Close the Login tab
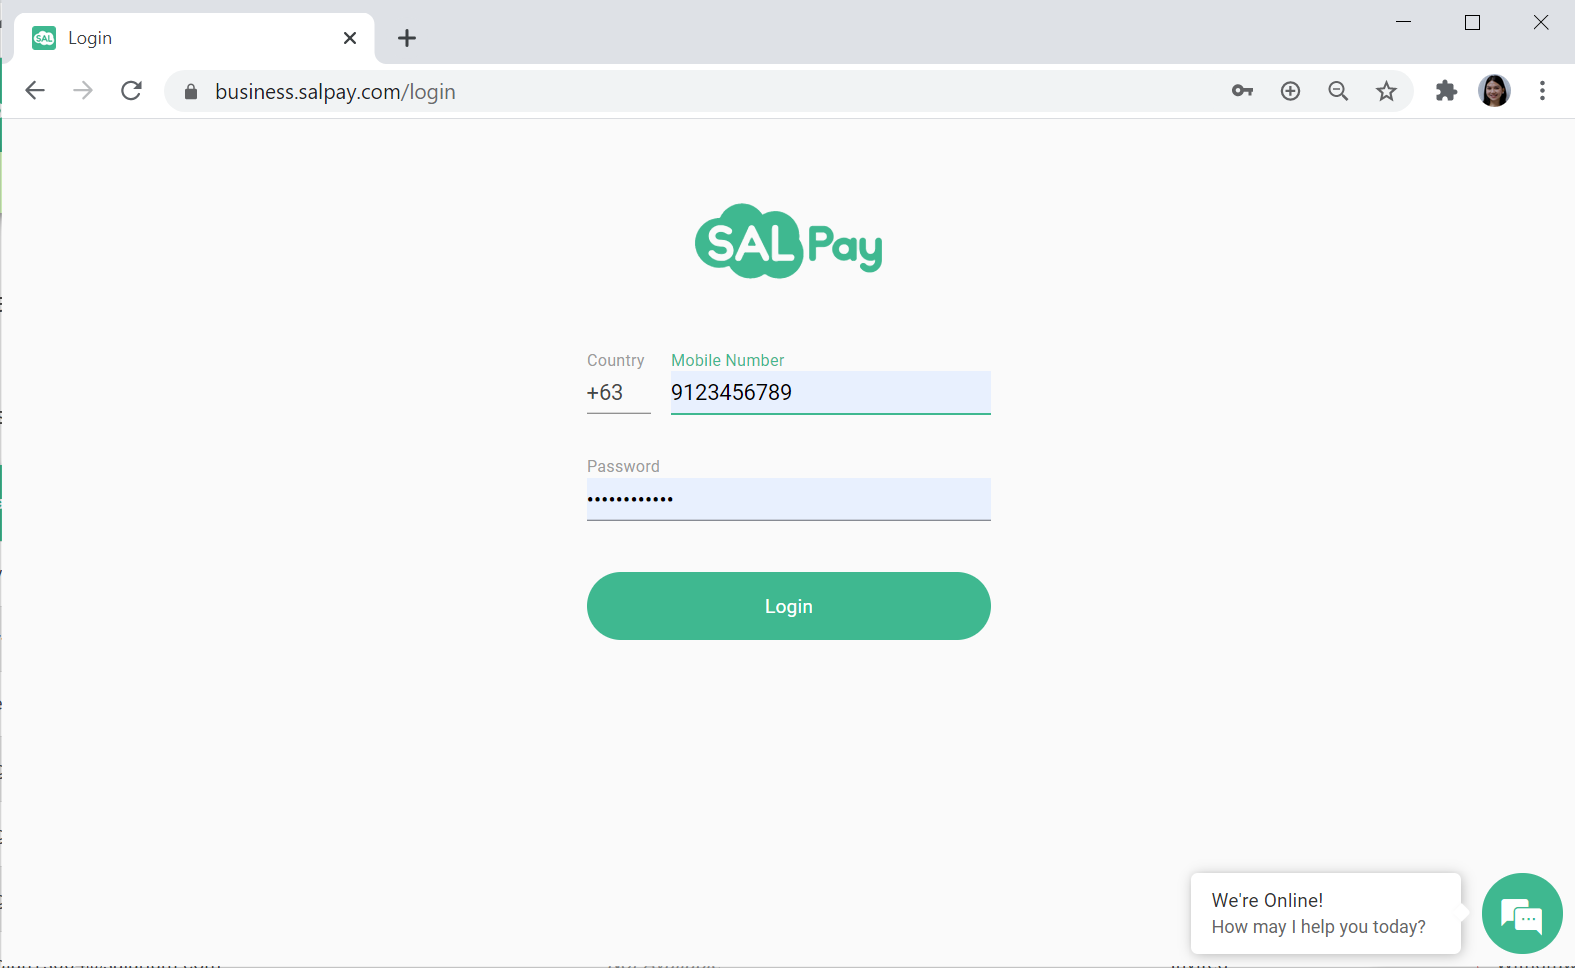Image resolution: width=1575 pixels, height=968 pixels. click(x=350, y=38)
